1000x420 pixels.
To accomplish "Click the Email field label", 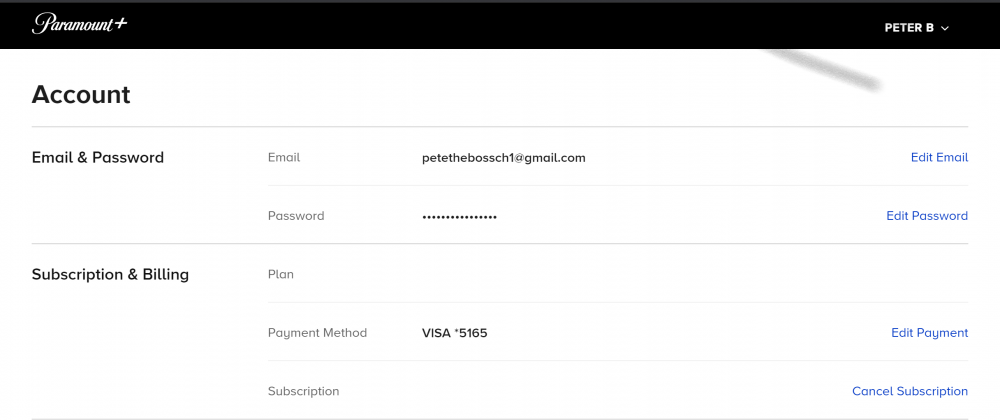I will coord(284,158).
